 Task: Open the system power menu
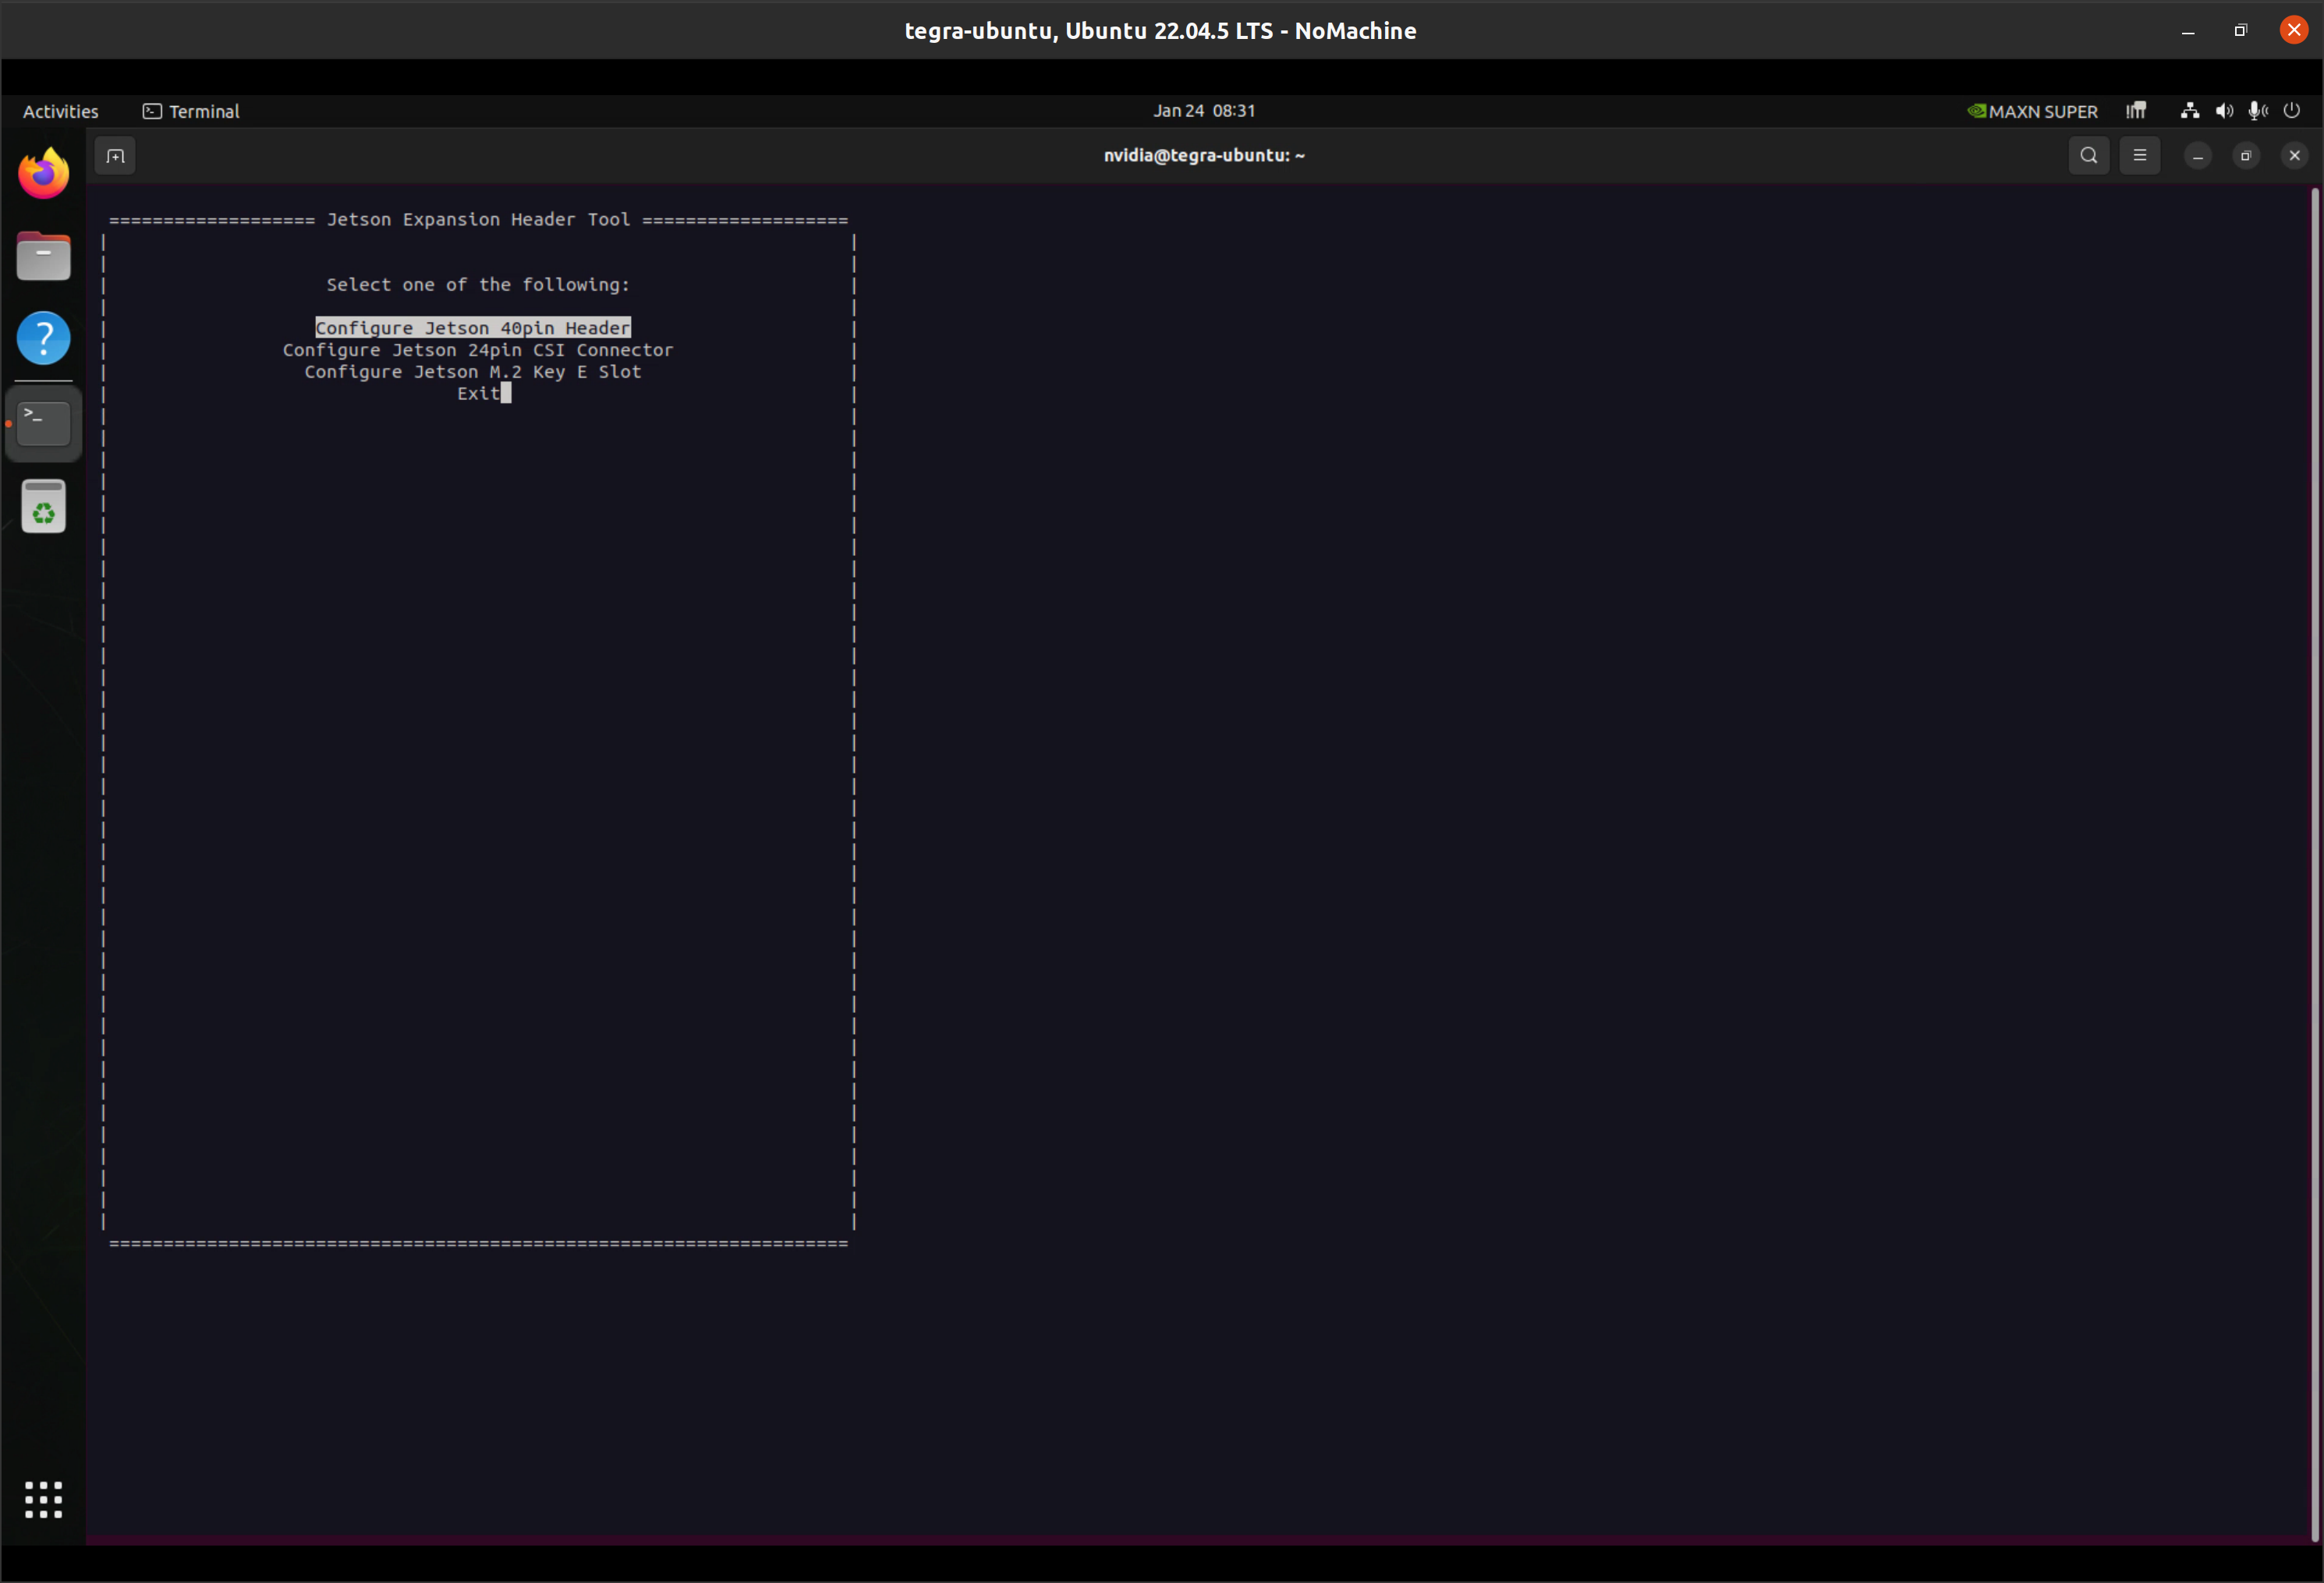point(2292,111)
